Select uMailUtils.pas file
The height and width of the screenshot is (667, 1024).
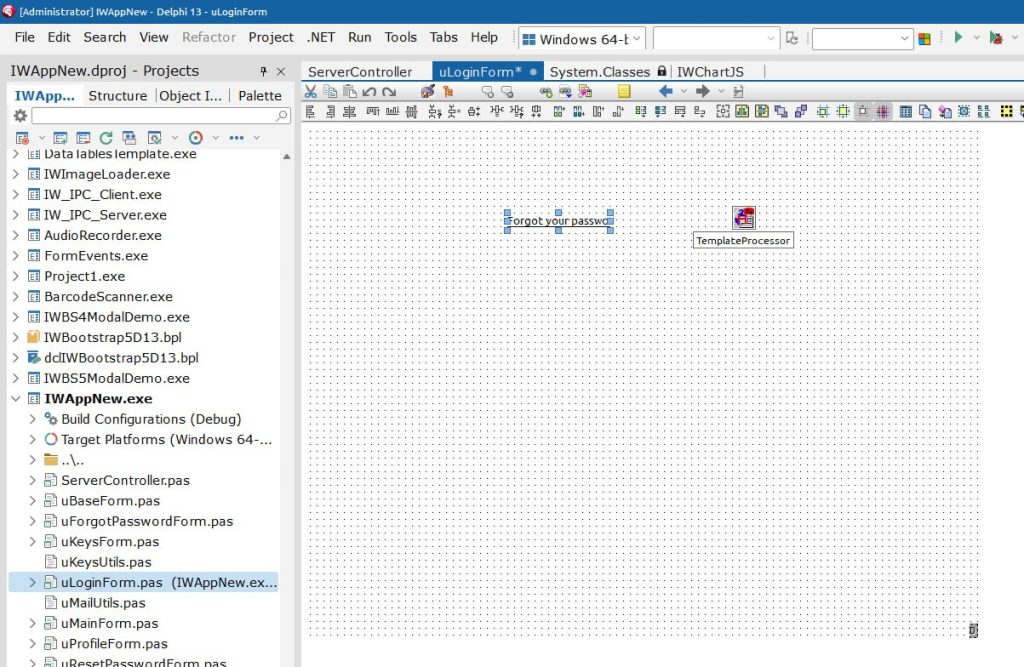103,602
